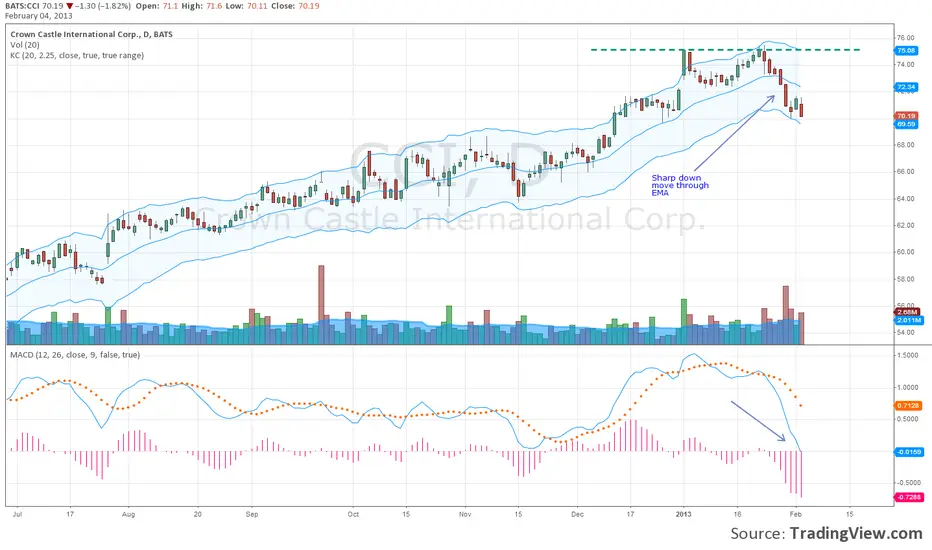Click the 76.00 price axis tick

(x=906, y=37)
